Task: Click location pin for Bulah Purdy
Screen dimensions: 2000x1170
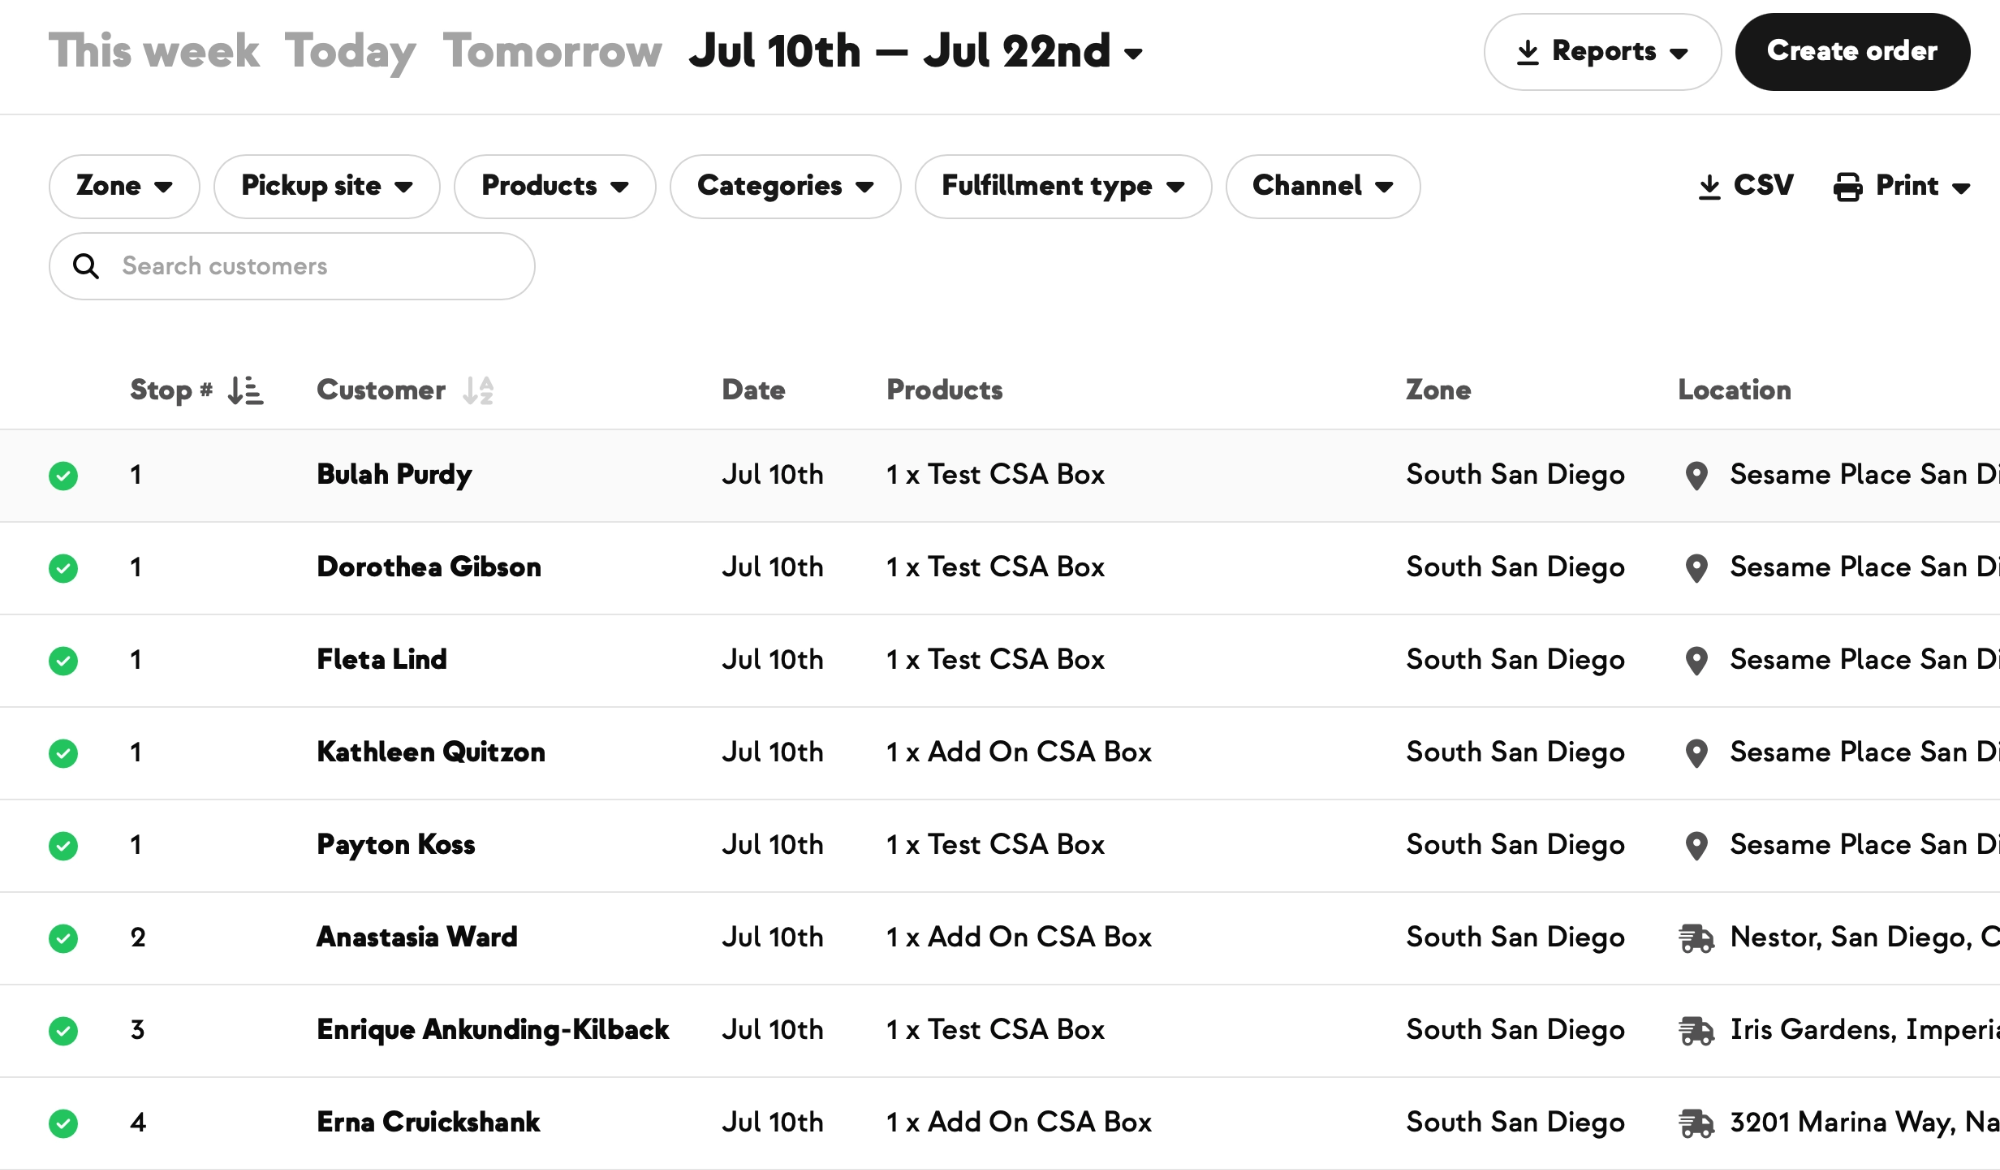Action: click(x=1696, y=475)
